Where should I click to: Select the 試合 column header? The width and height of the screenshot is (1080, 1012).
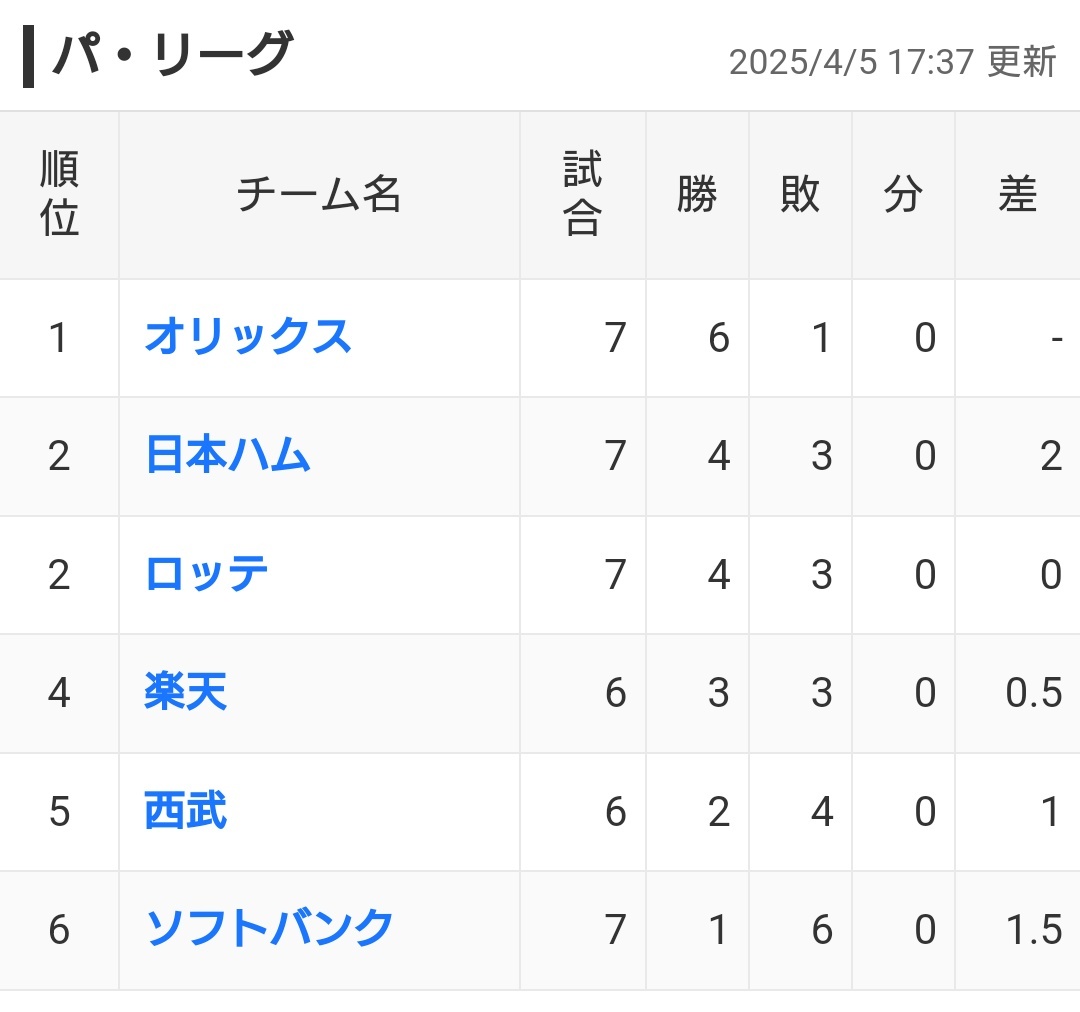tap(583, 195)
